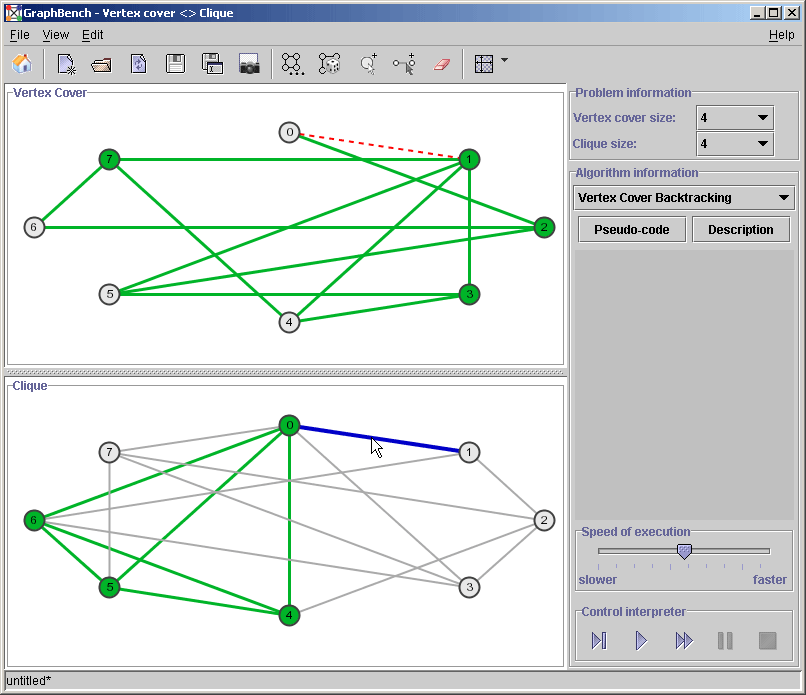Open the Vertex Cover Backtracking algorithm dropdown
The height and width of the screenshot is (695, 806).
click(x=684, y=198)
